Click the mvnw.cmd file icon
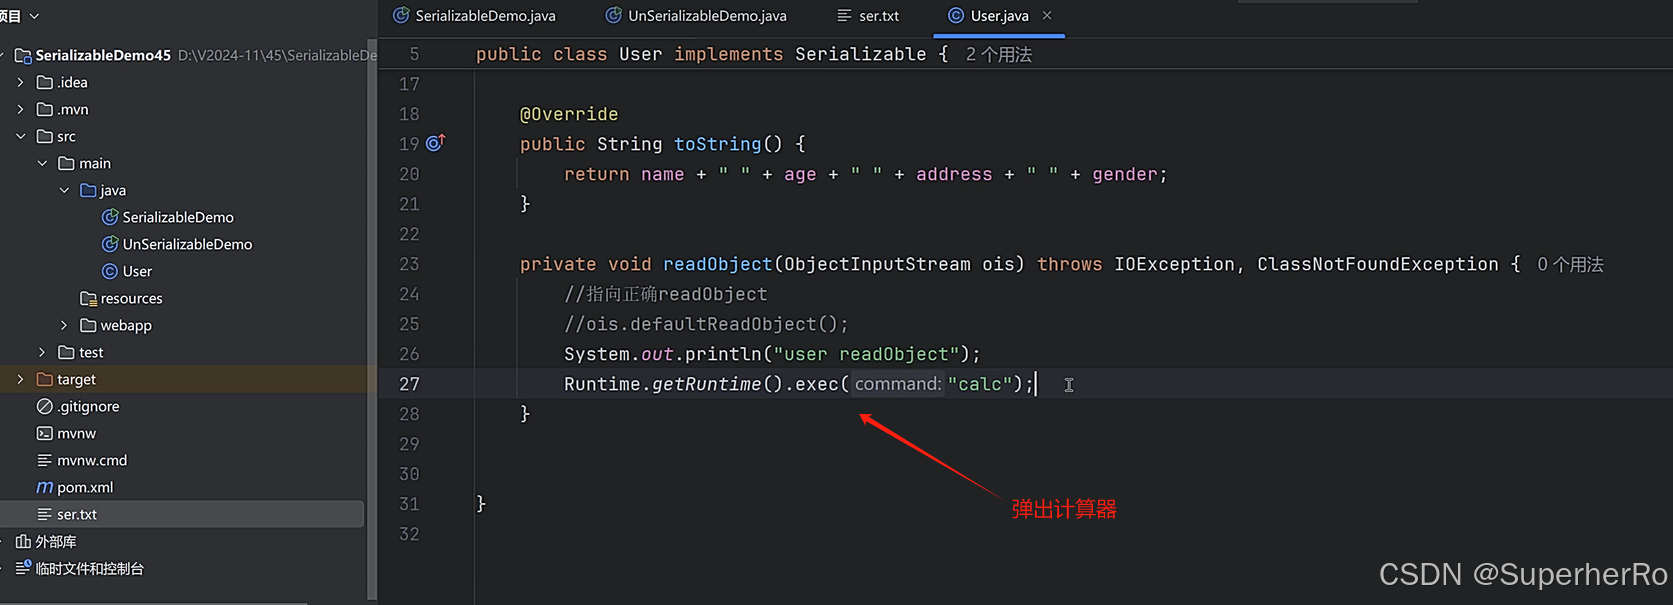This screenshot has width=1673, height=605. point(44,460)
